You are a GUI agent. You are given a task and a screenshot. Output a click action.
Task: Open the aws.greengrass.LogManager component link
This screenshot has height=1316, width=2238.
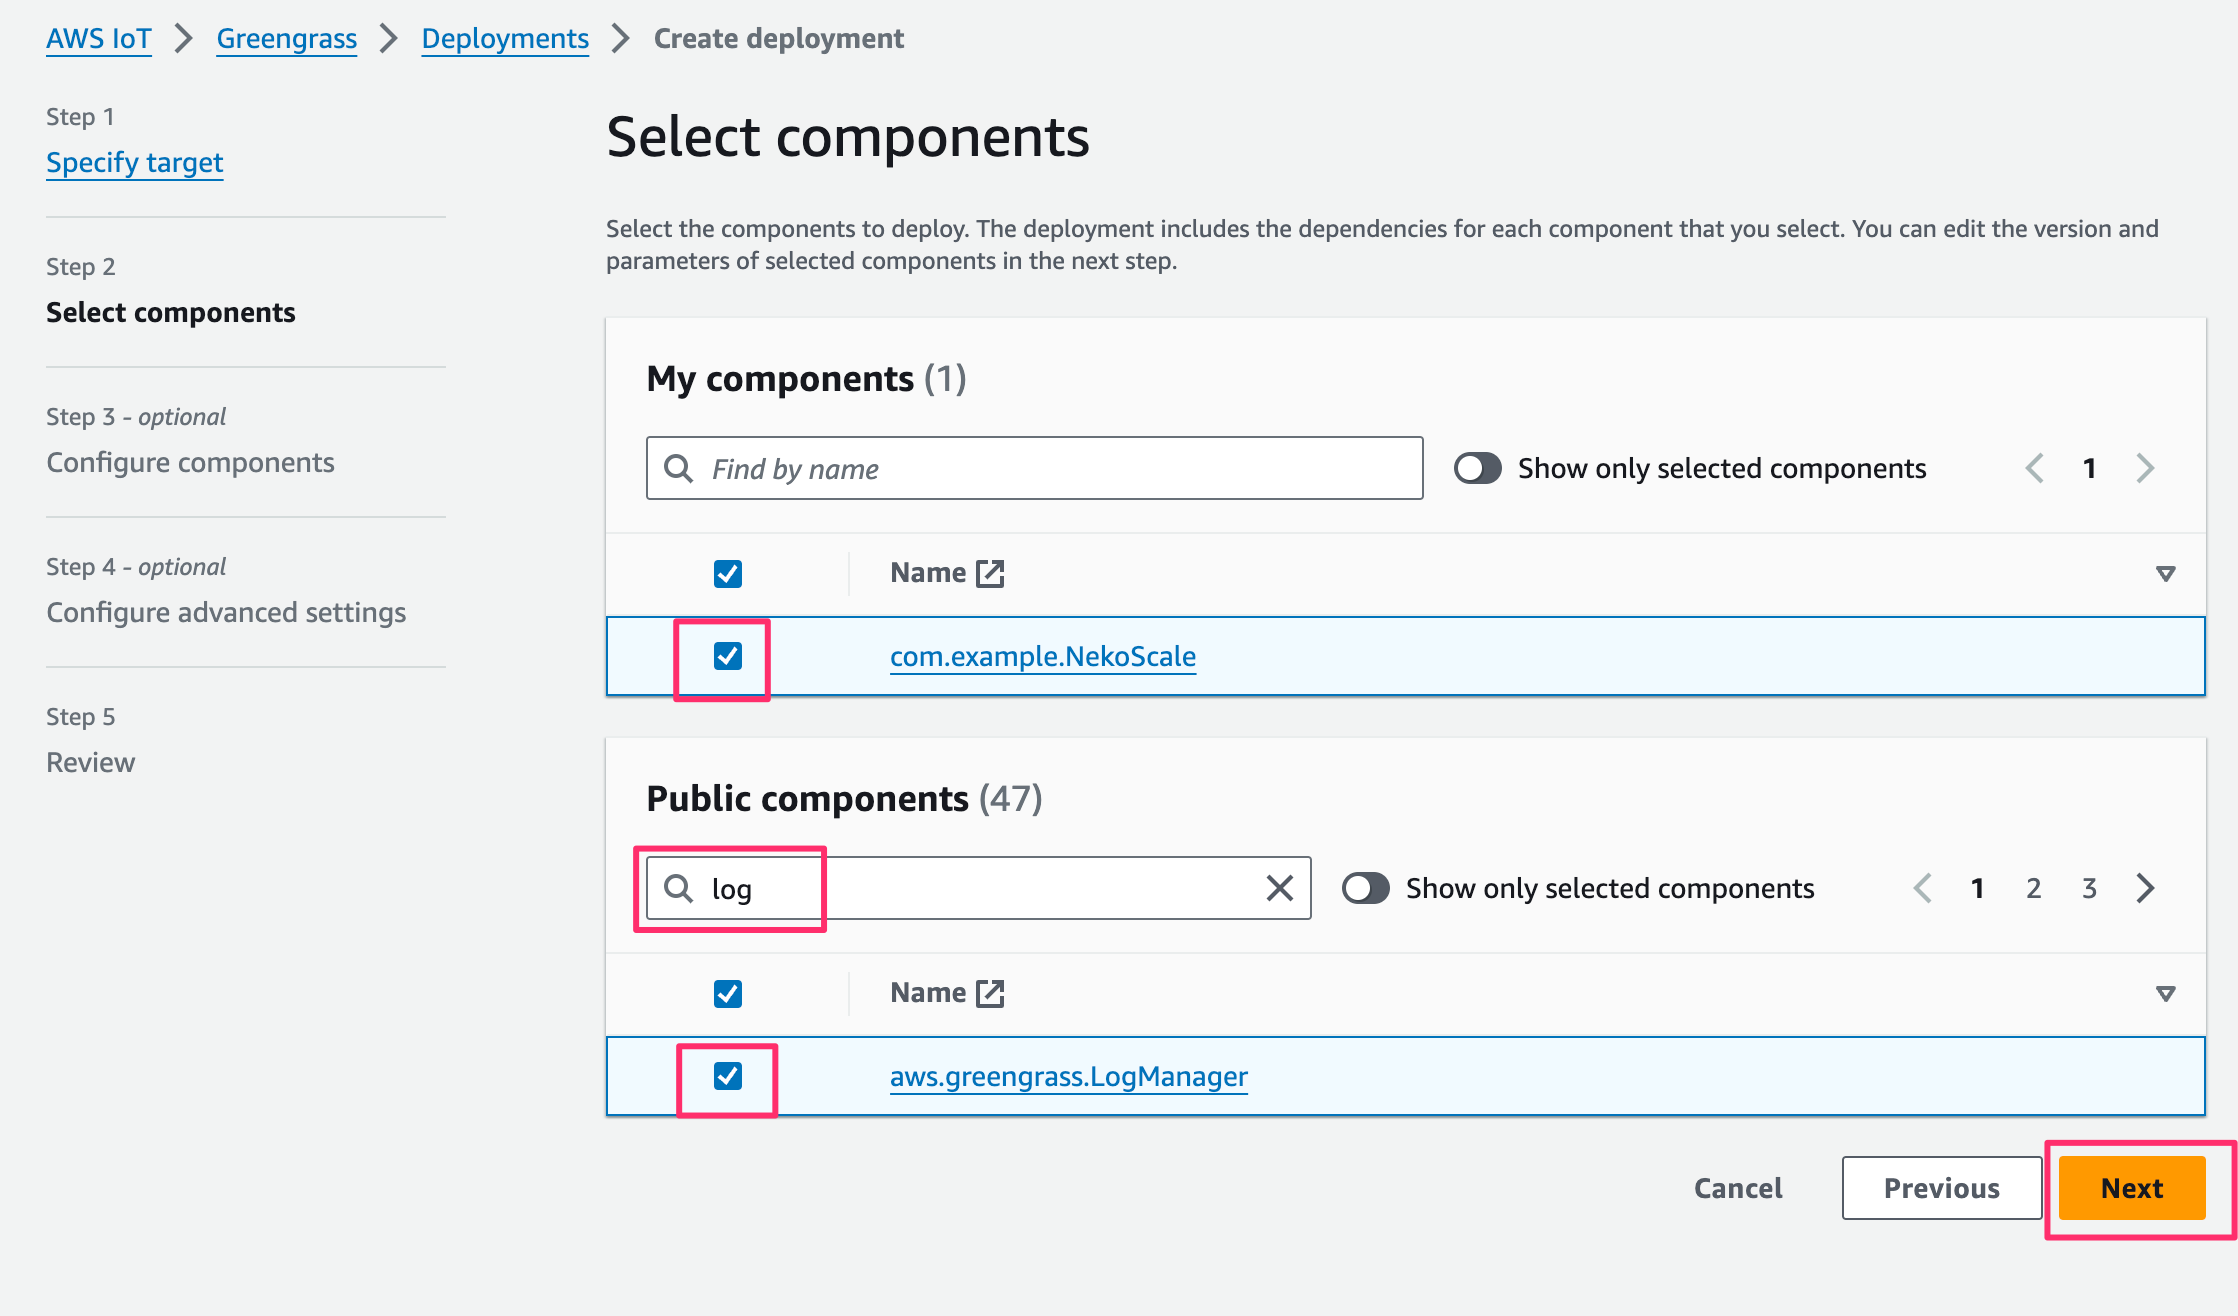pyautogui.click(x=1069, y=1076)
